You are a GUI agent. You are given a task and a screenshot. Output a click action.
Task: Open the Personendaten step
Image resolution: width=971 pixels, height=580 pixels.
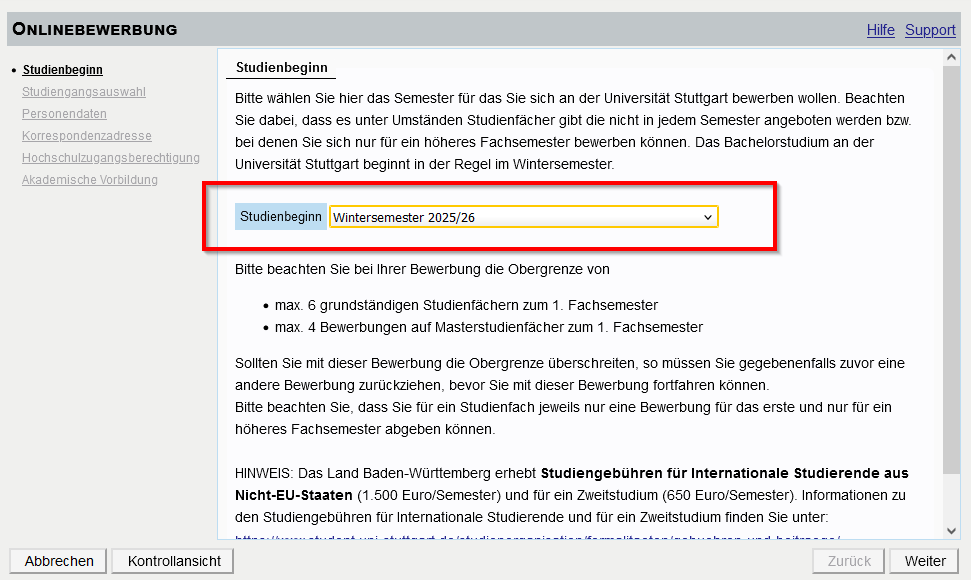tap(64, 114)
